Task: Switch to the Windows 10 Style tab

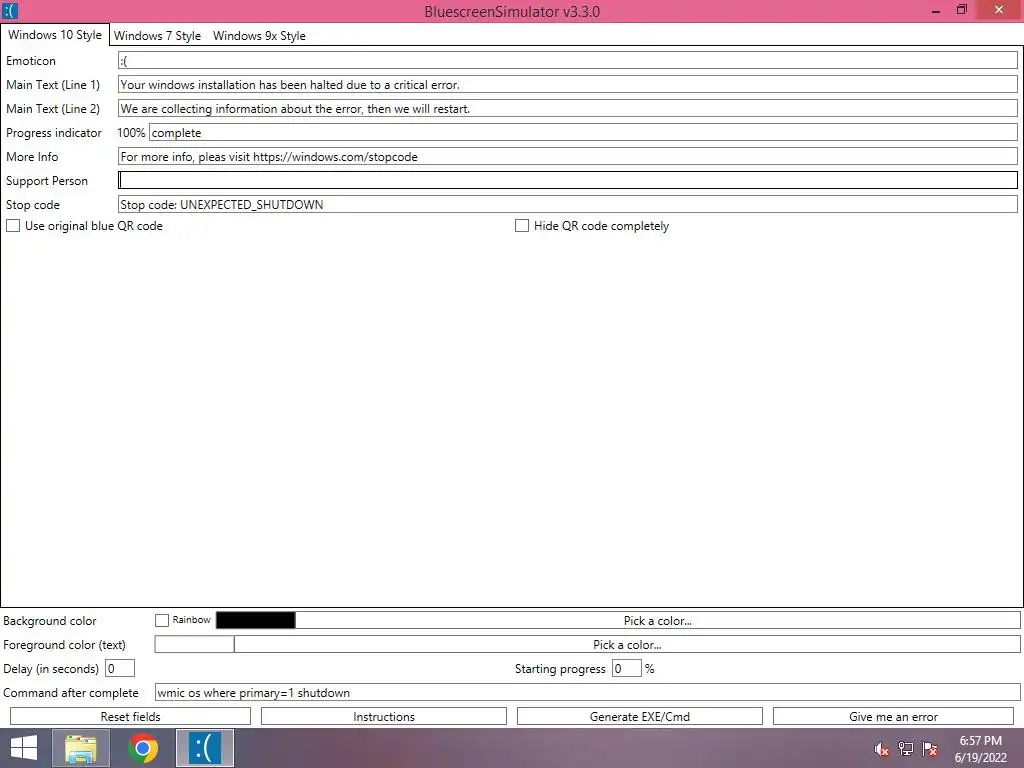Action: point(55,35)
